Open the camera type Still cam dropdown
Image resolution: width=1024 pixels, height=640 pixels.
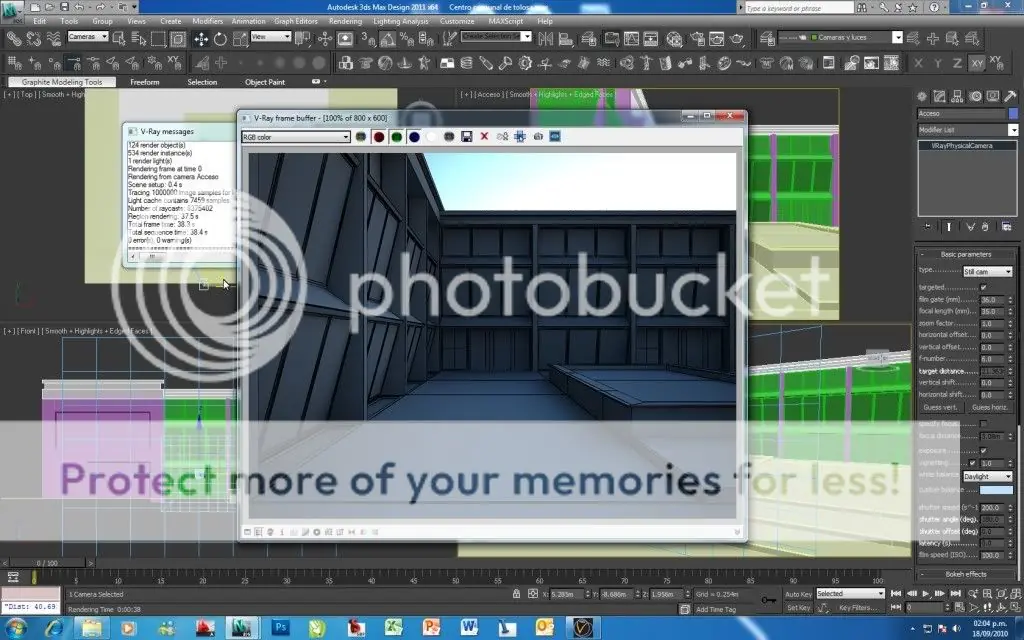pyautogui.click(x=987, y=271)
